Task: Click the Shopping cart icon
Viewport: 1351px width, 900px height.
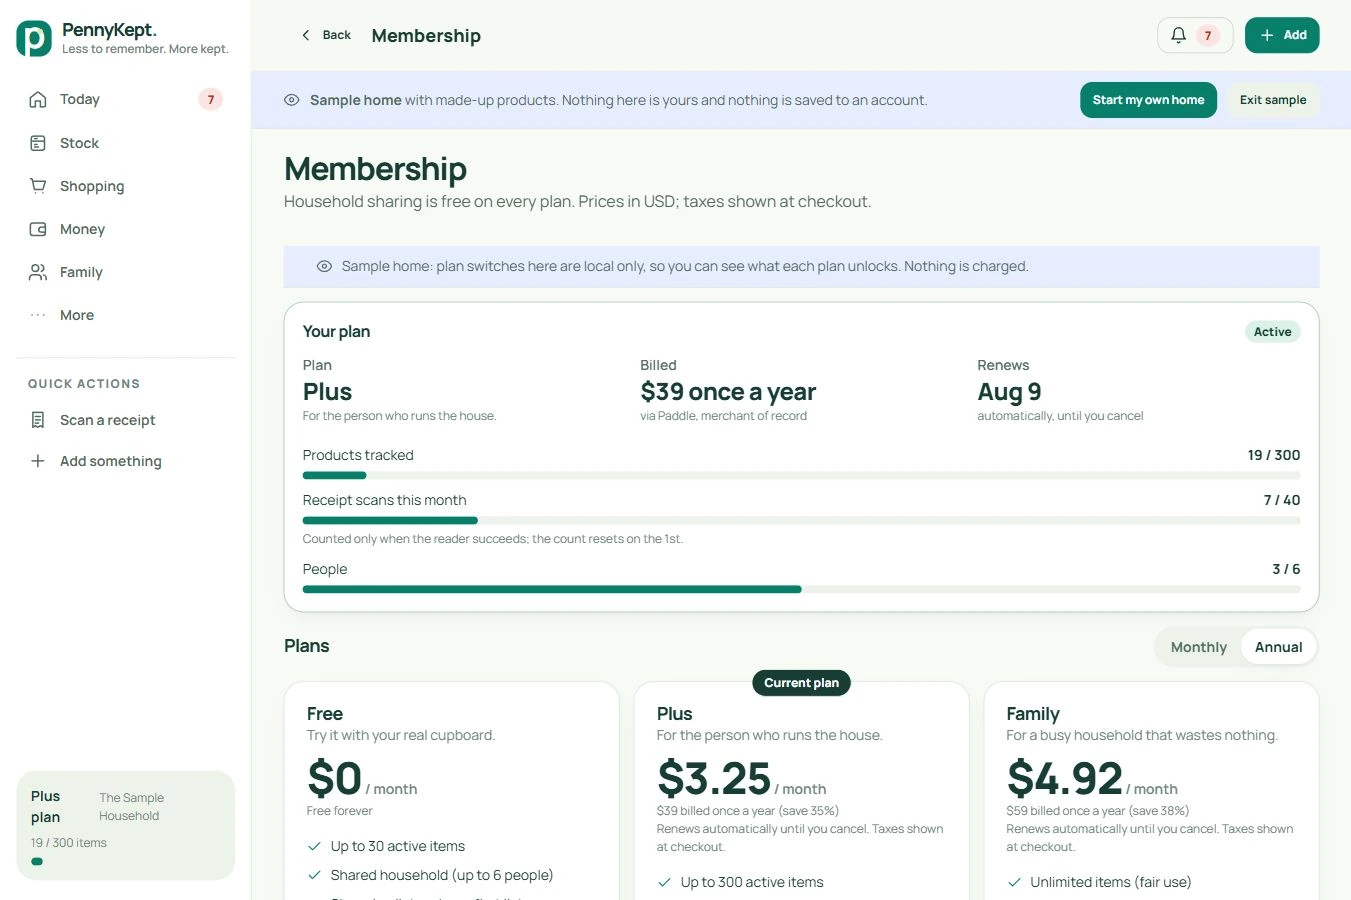Action: pyautogui.click(x=38, y=186)
